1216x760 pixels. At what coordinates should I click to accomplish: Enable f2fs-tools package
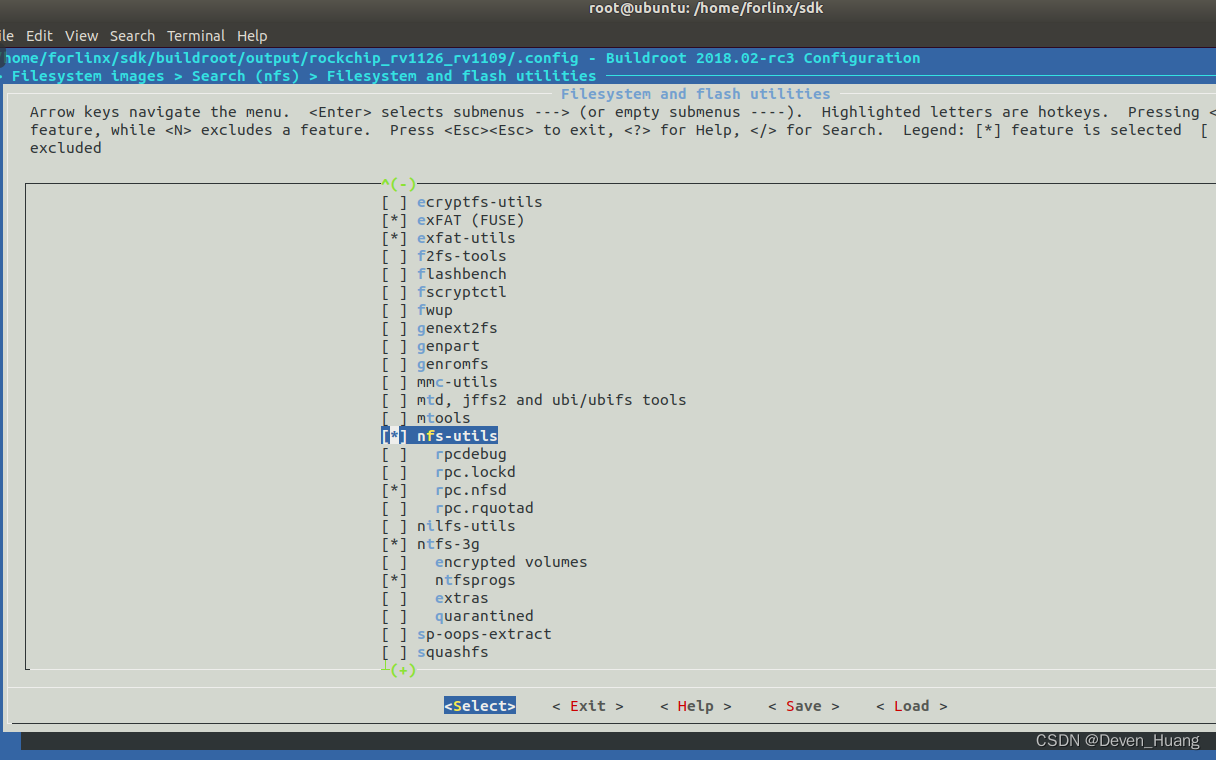click(x=394, y=256)
